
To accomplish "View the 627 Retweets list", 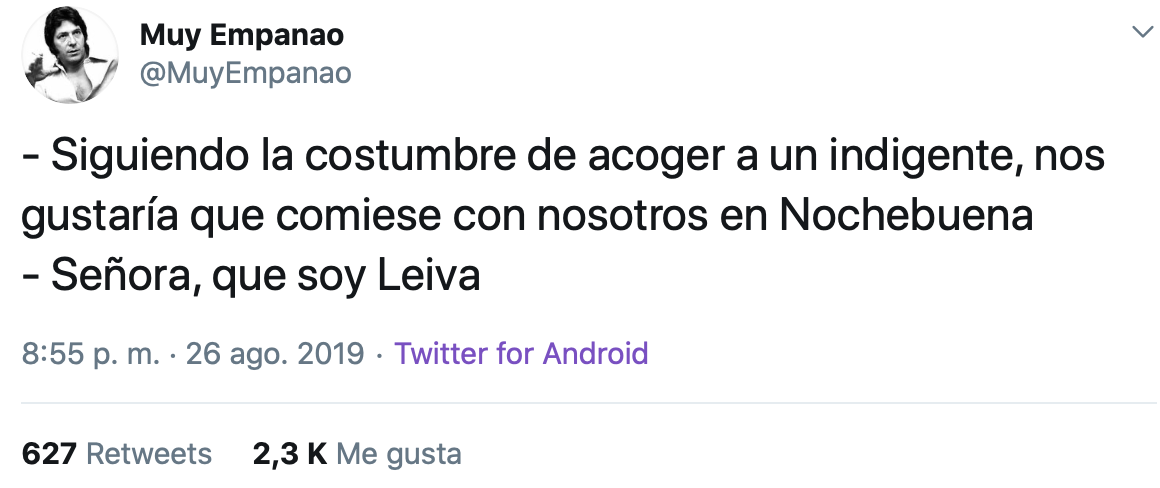I will pos(116,453).
